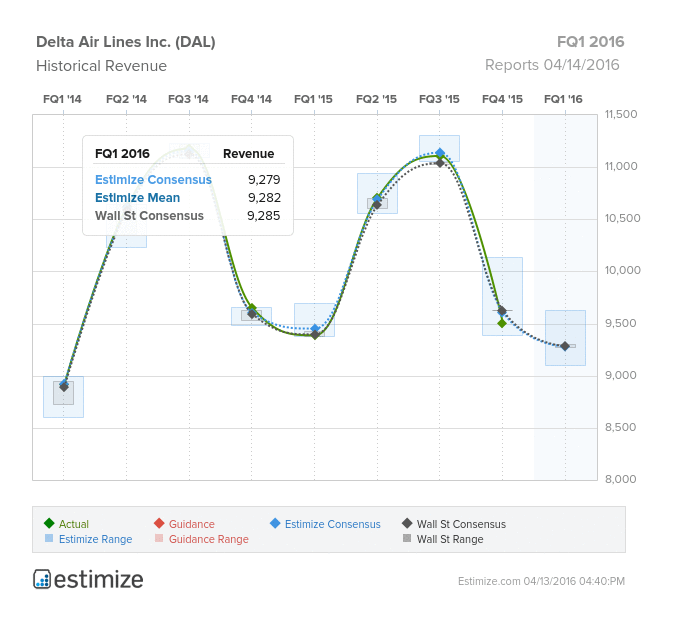Image resolution: width=675 pixels, height=620 pixels.
Task: Click Wall St Consensus in the tooltip
Action: 149,216
